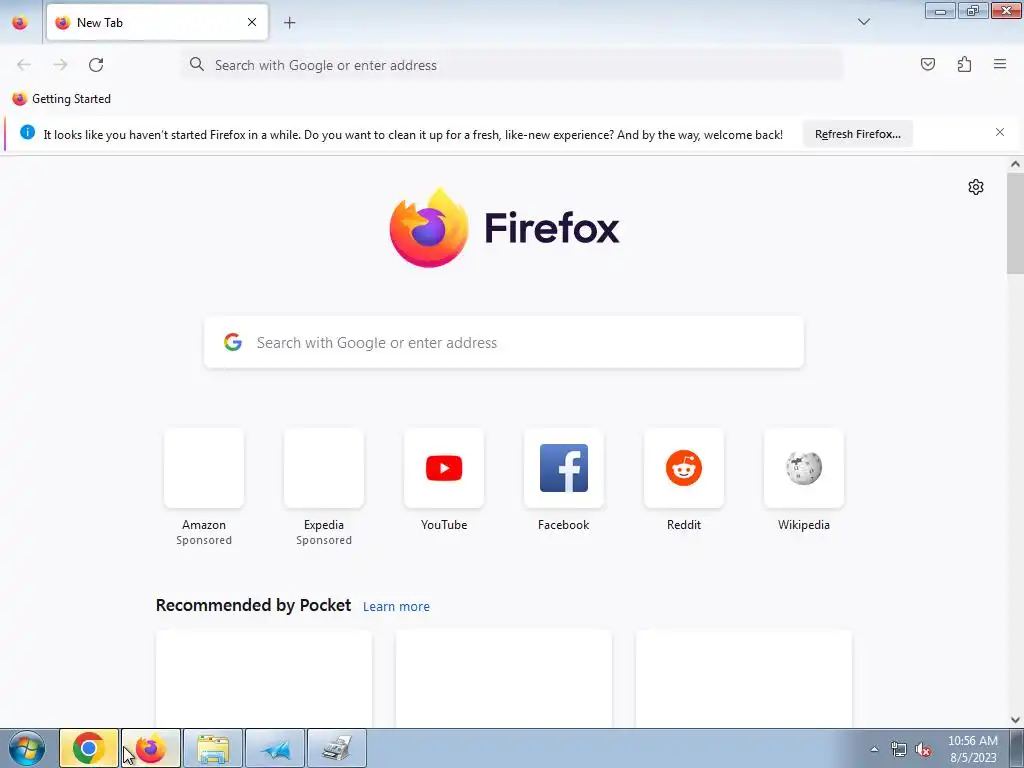The width and height of the screenshot is (1024, 768).
Task: Close the New Tab tab
Action: [252, 22]
